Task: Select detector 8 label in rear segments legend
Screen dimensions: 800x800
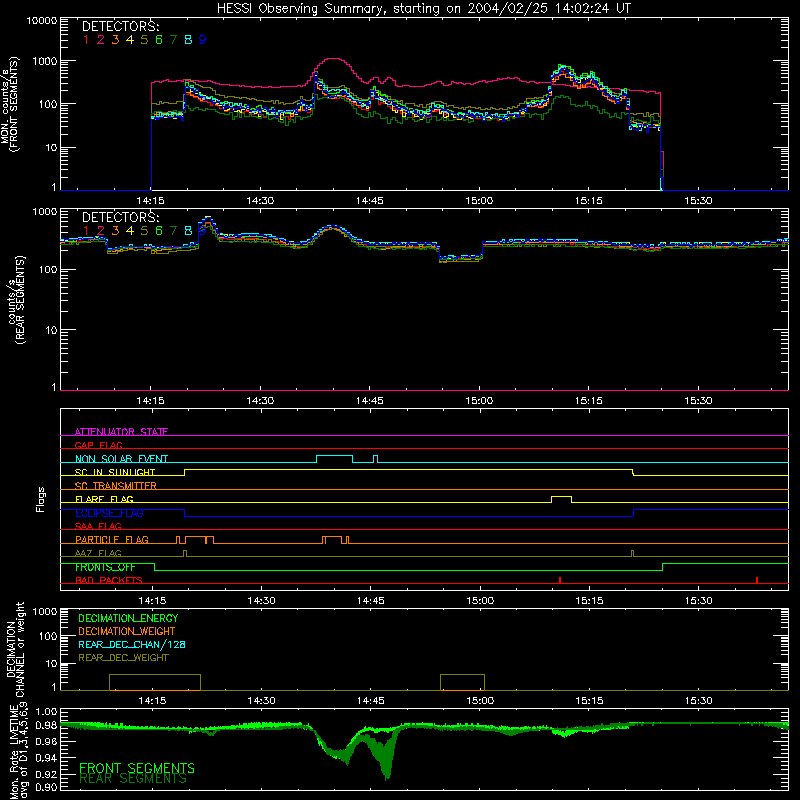Action: (x=188, y=231)
